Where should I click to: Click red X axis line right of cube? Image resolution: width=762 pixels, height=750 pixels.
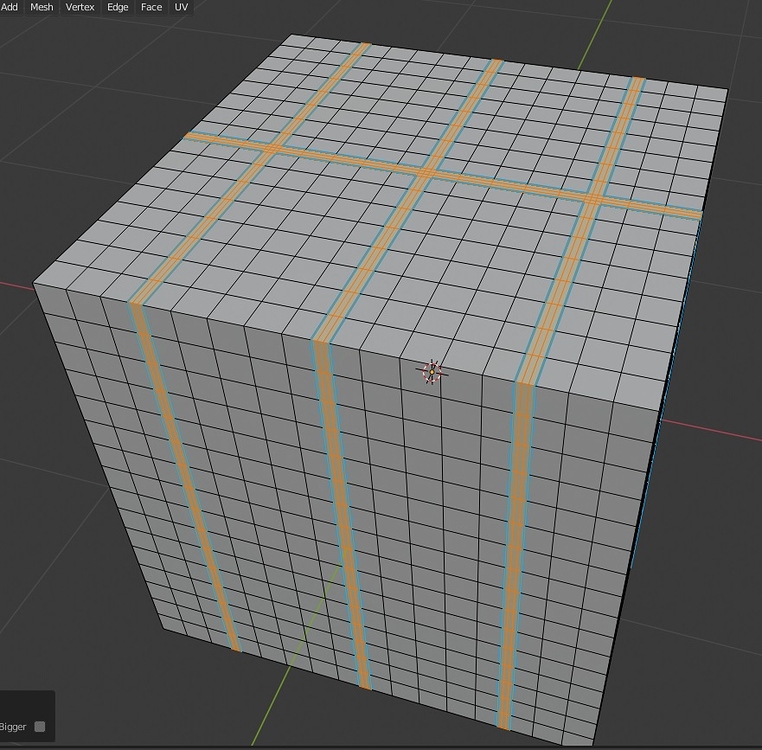(x=712, y=432)
